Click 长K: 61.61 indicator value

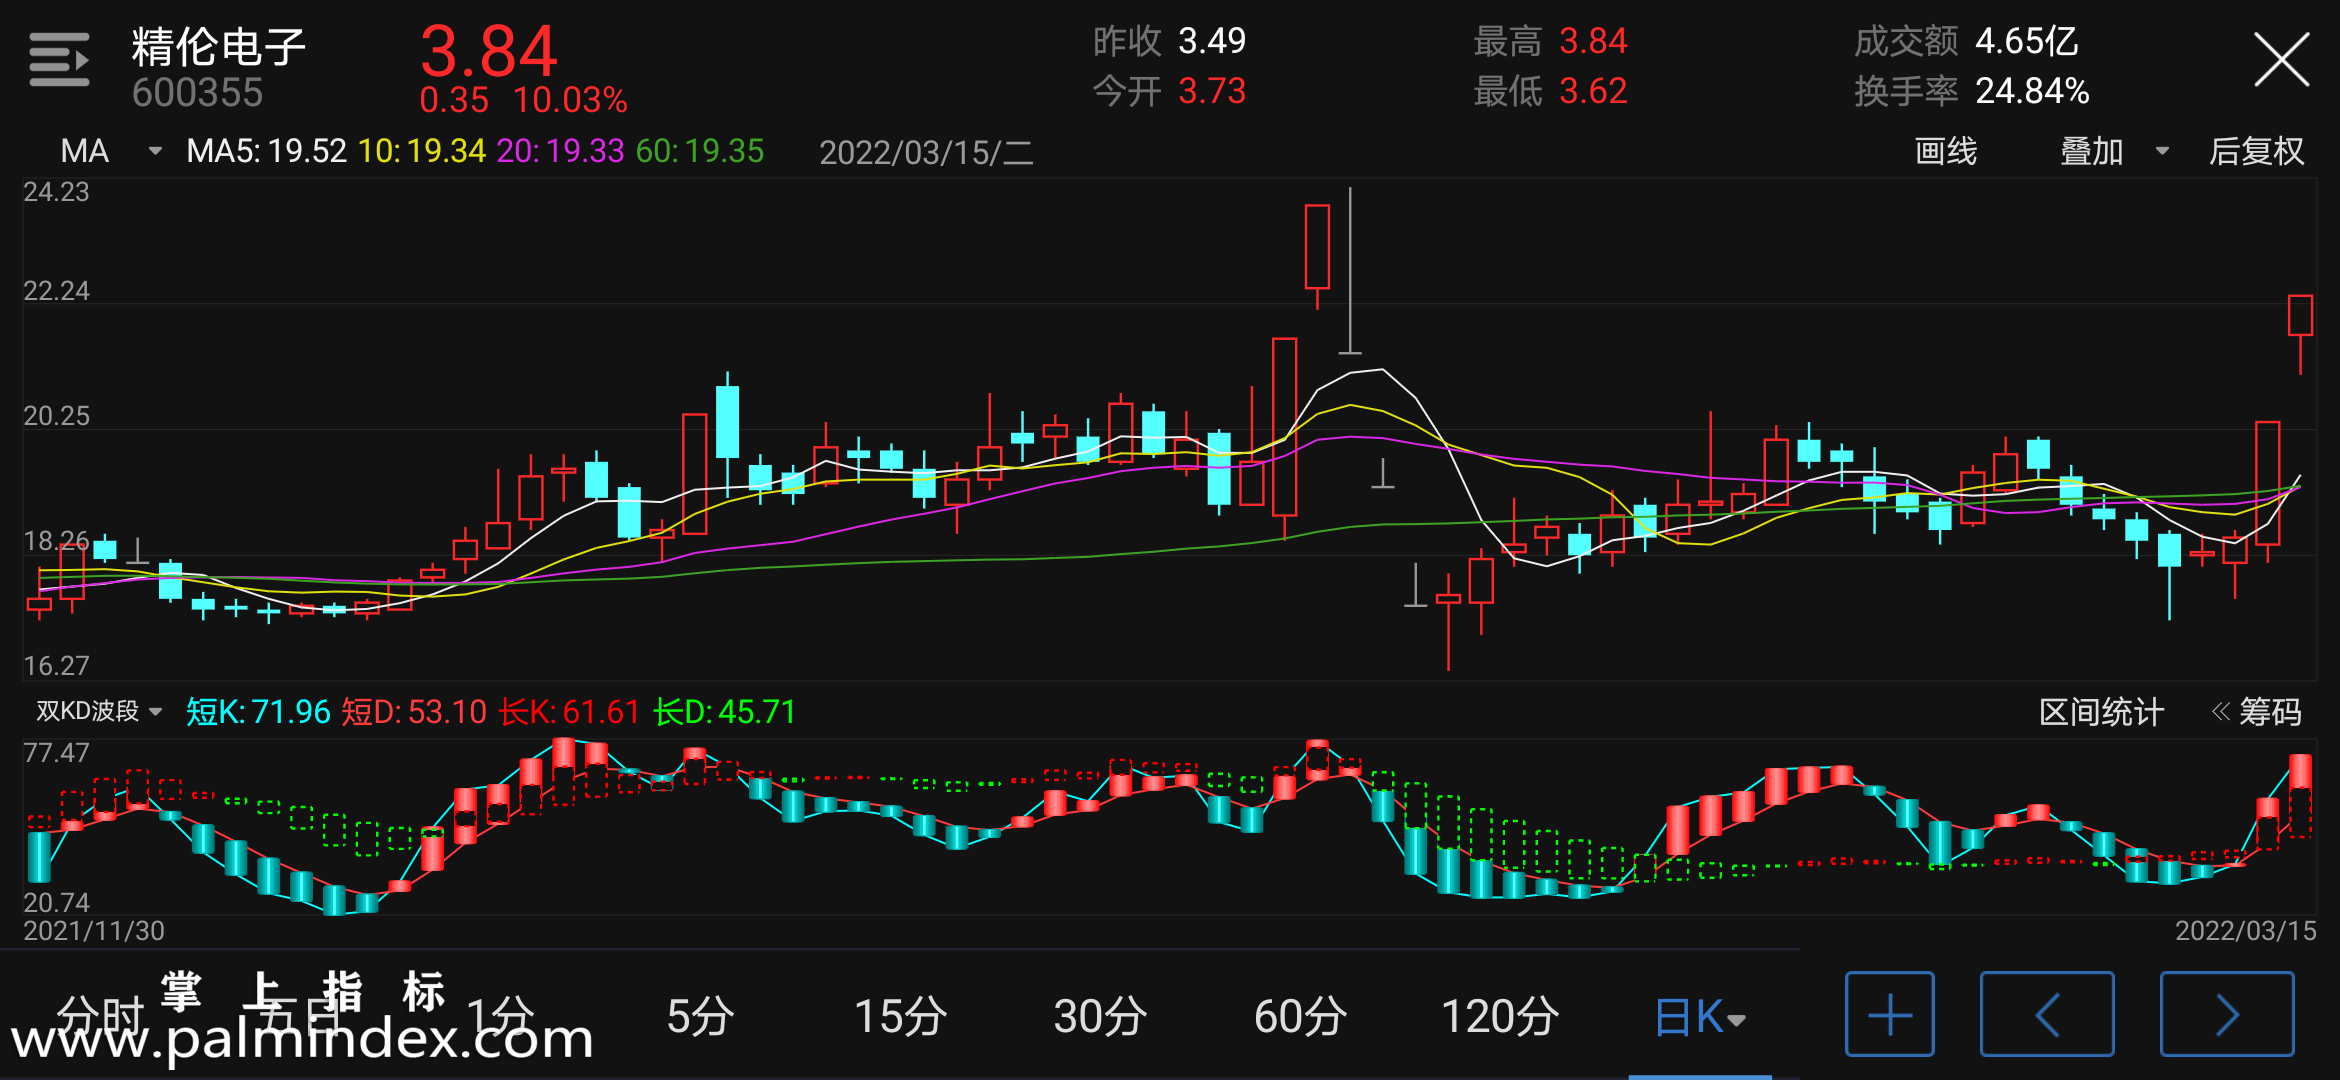coord(569,712)
